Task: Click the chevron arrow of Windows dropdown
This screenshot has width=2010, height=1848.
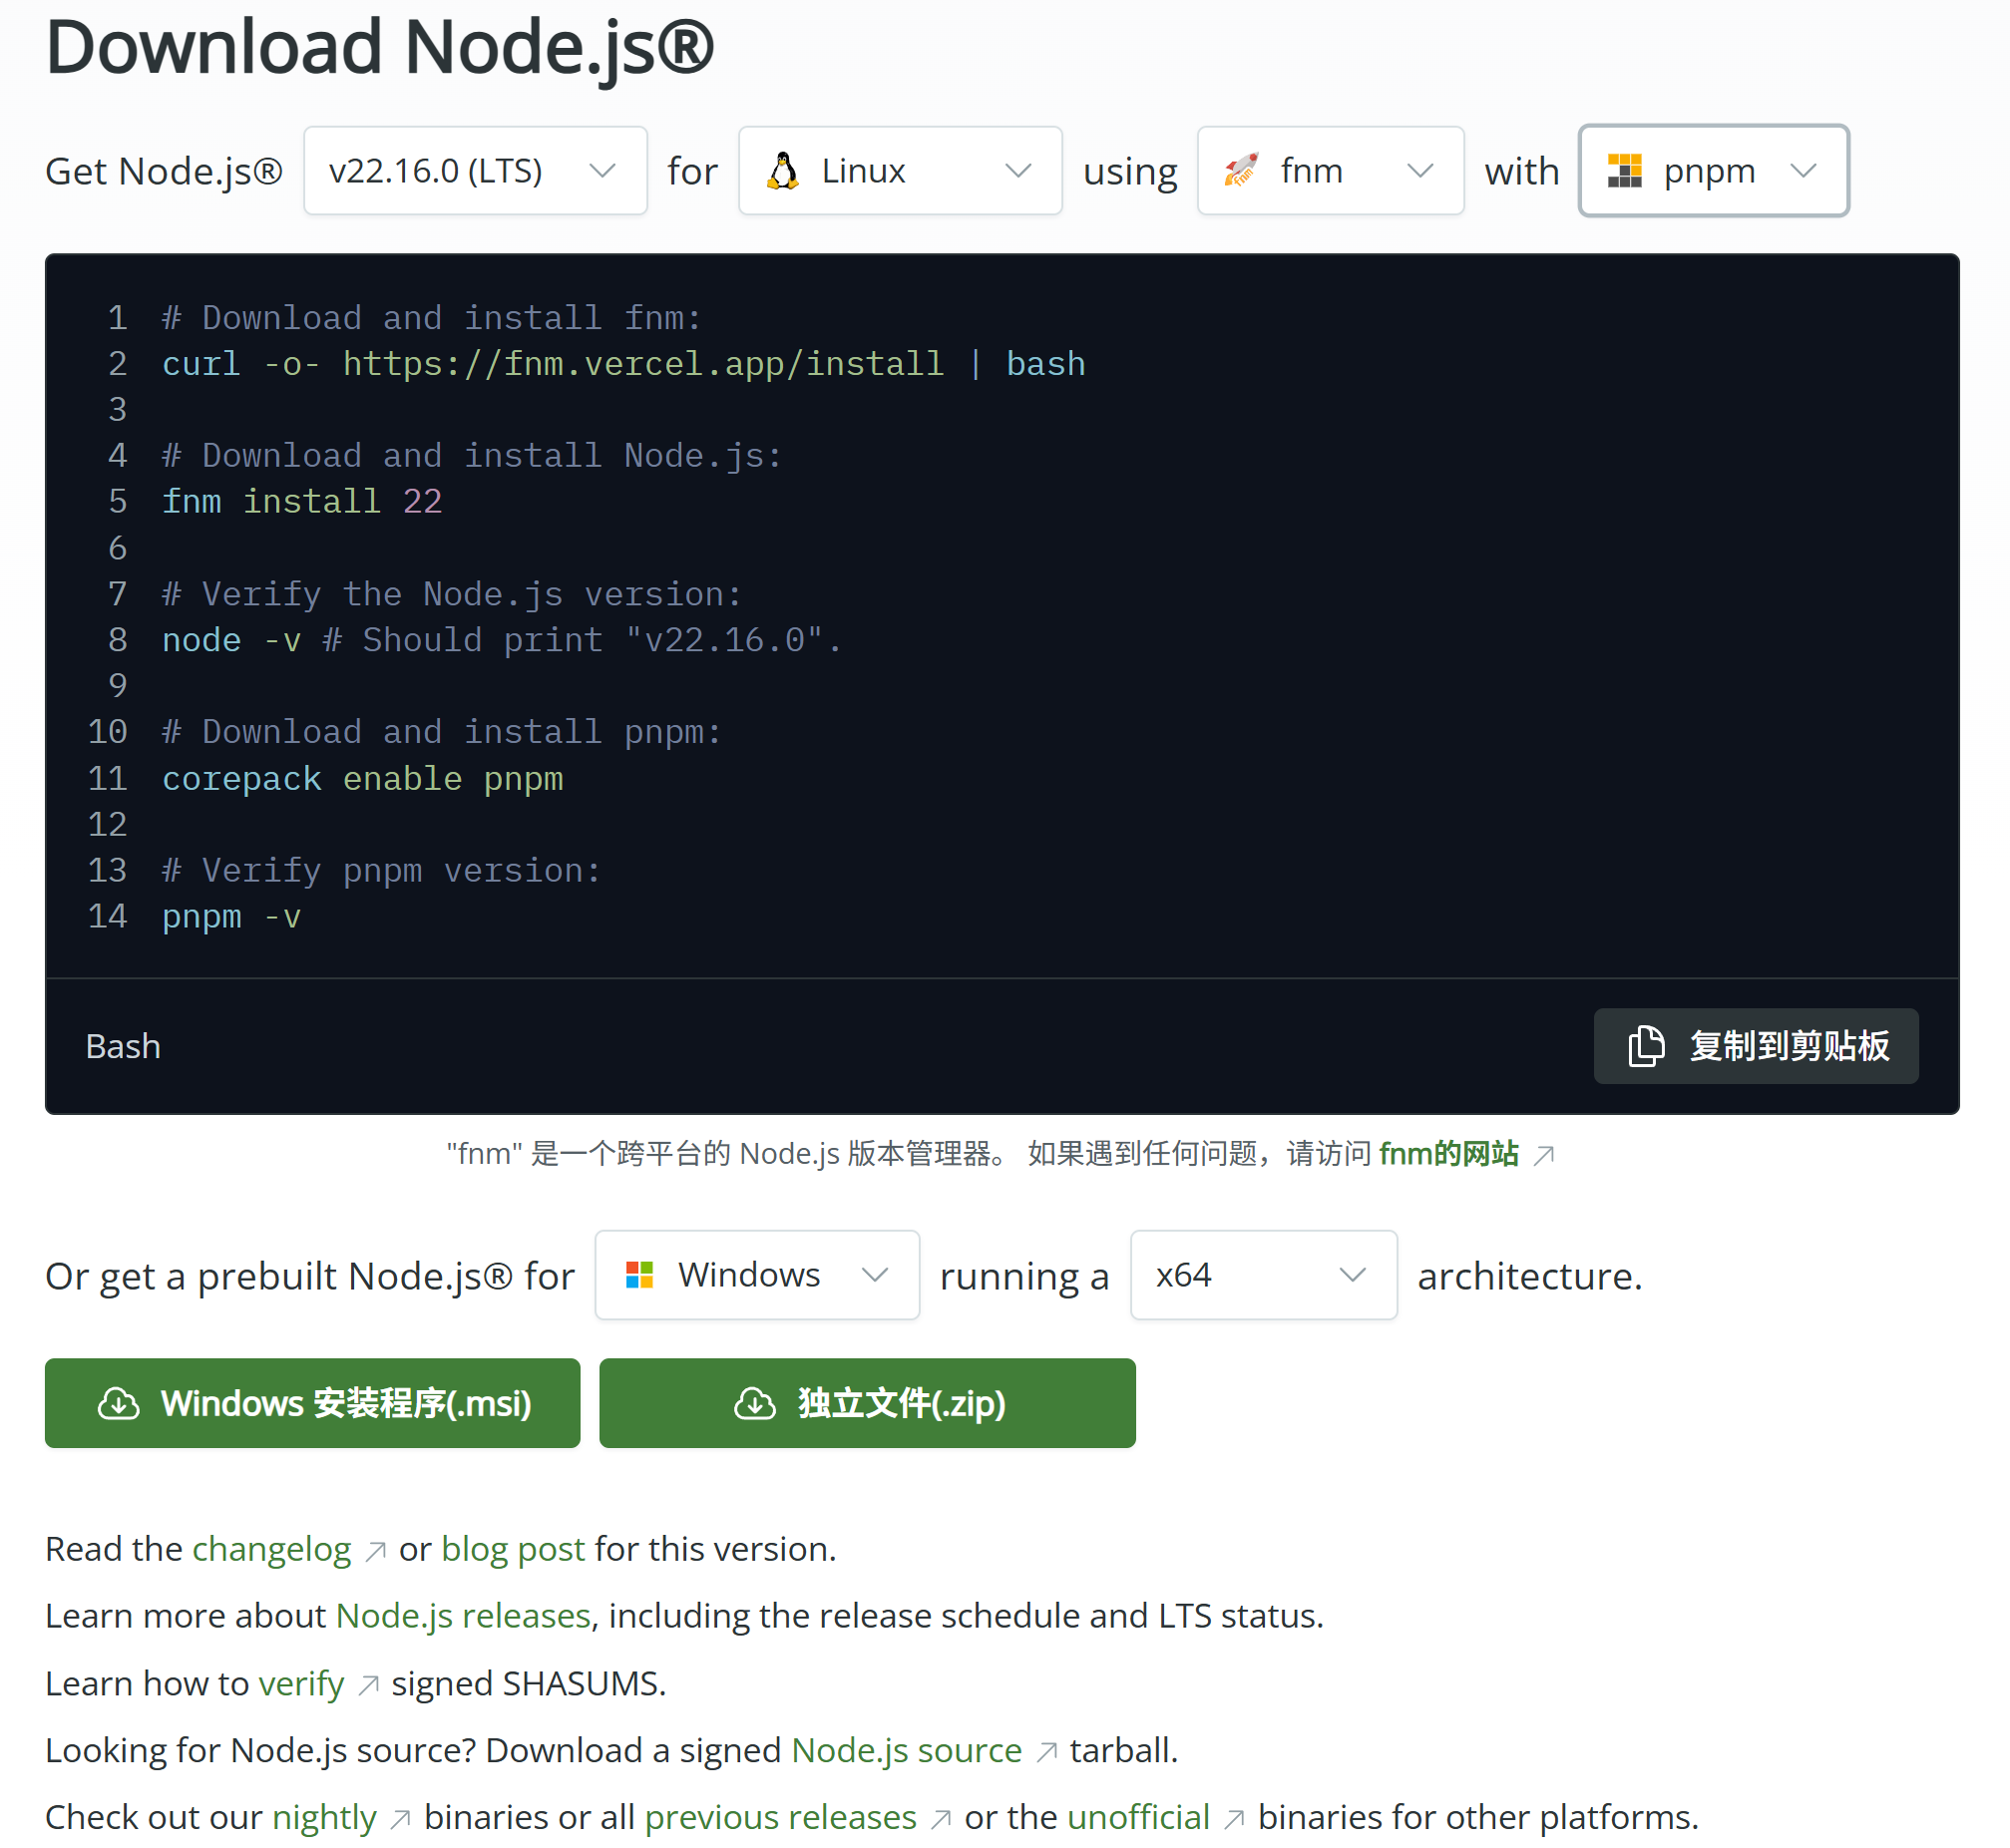Action: pos(875,1275)
